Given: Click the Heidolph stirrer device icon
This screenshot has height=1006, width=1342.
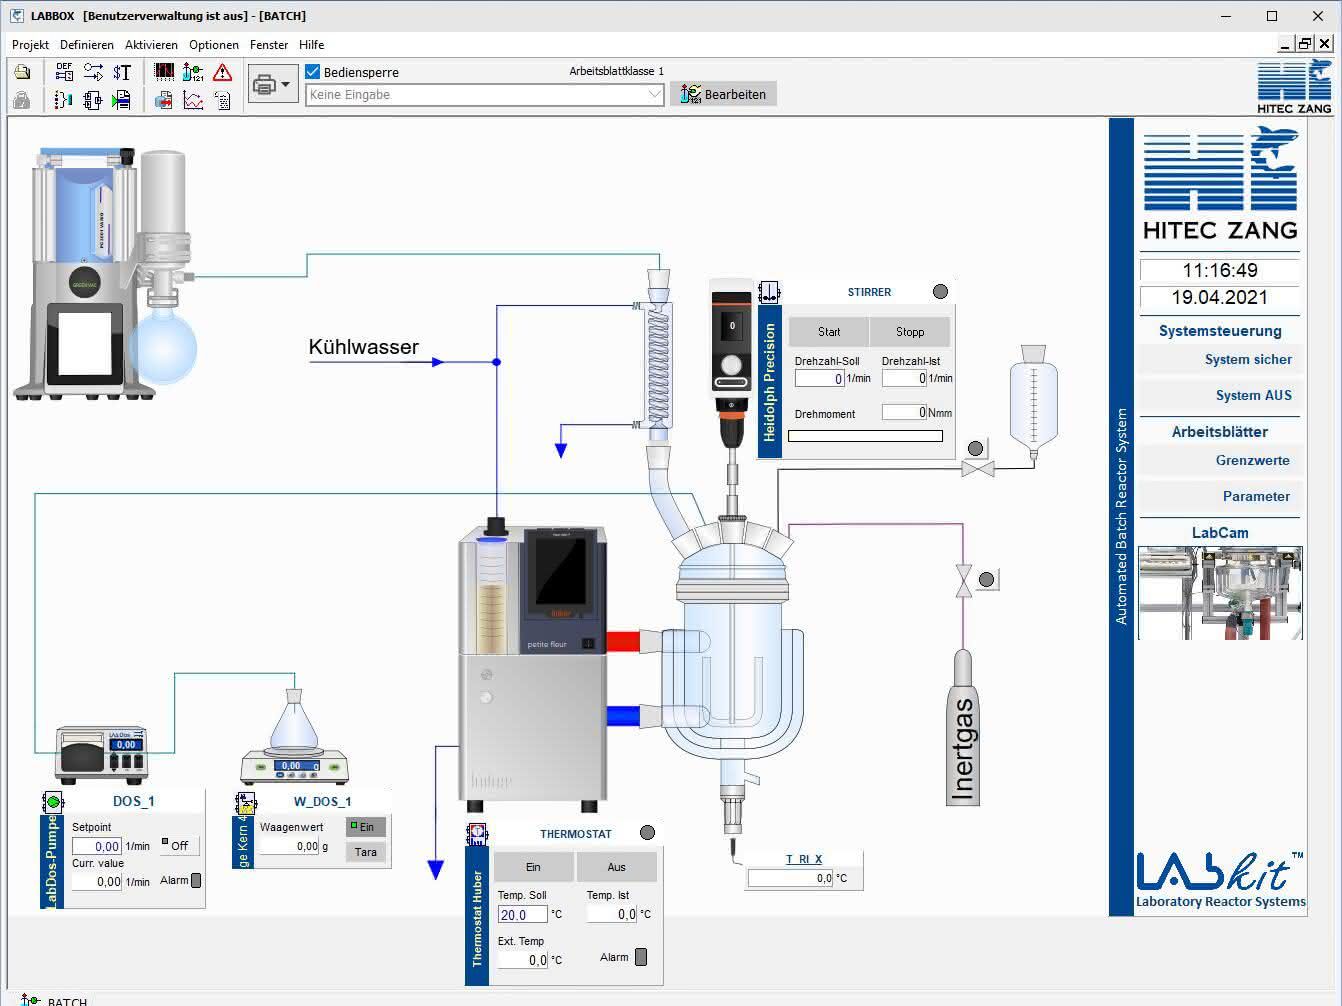Looking at the screenshot, I should (x=769, y=292).
